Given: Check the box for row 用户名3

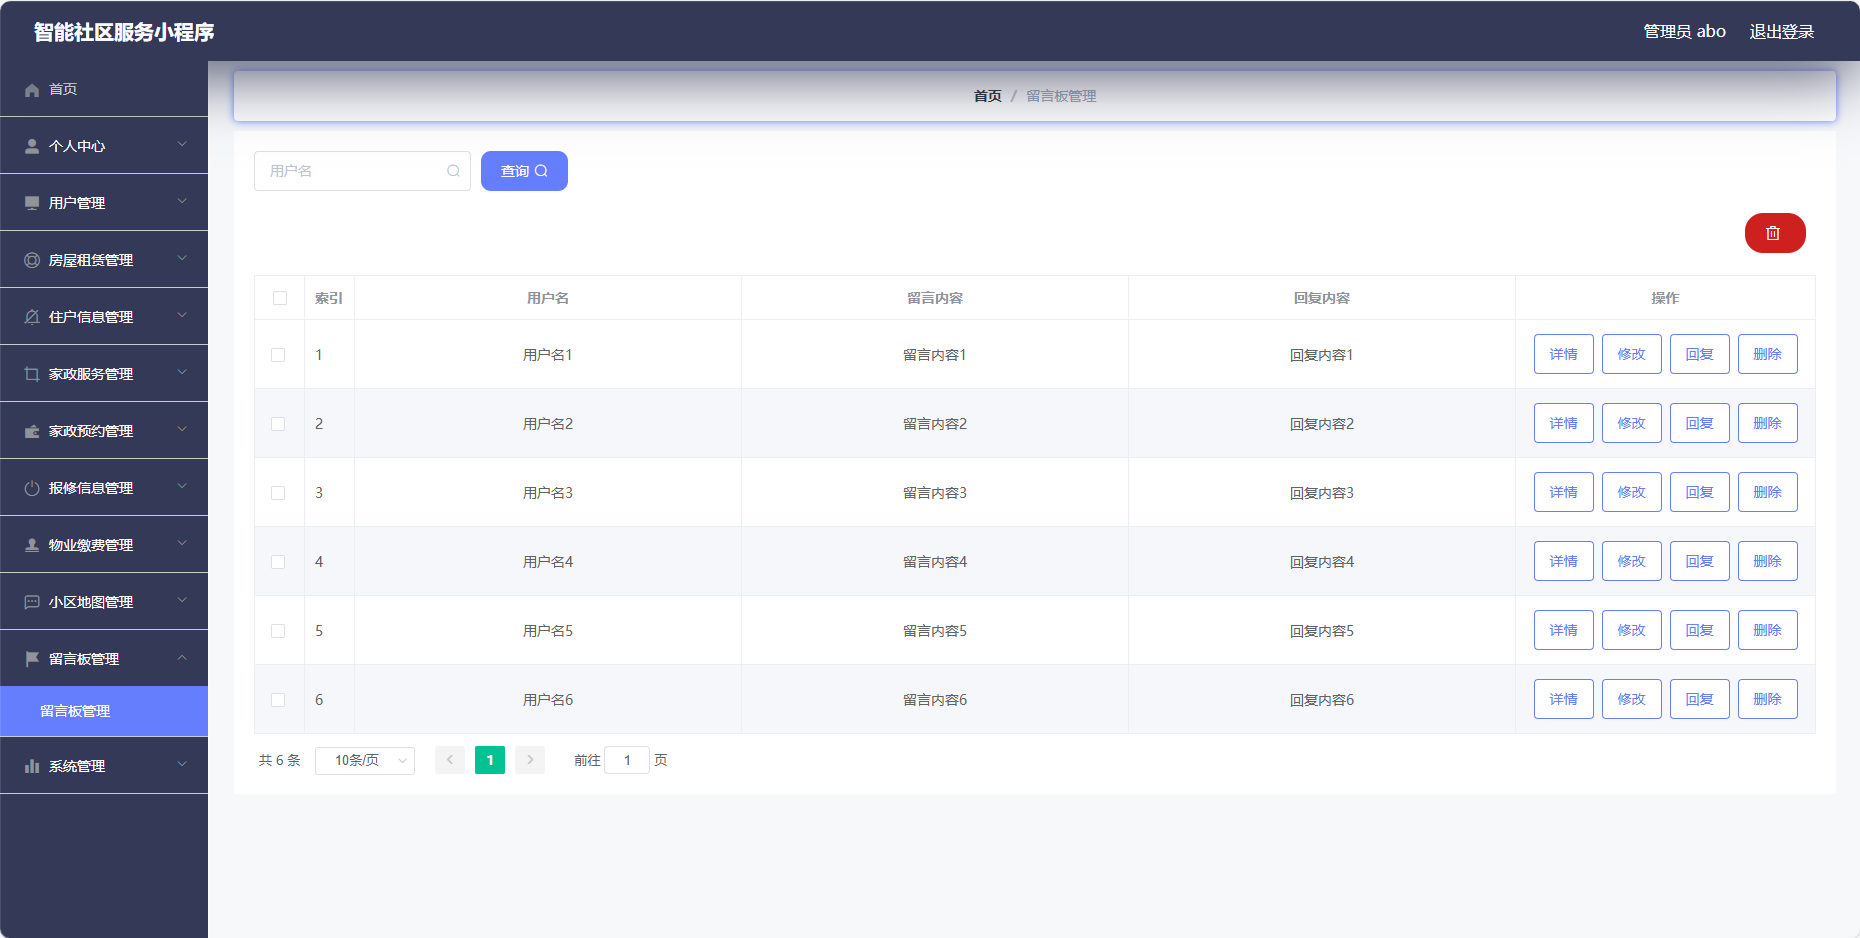Looking at the screenshot, I should pos(278,493).
